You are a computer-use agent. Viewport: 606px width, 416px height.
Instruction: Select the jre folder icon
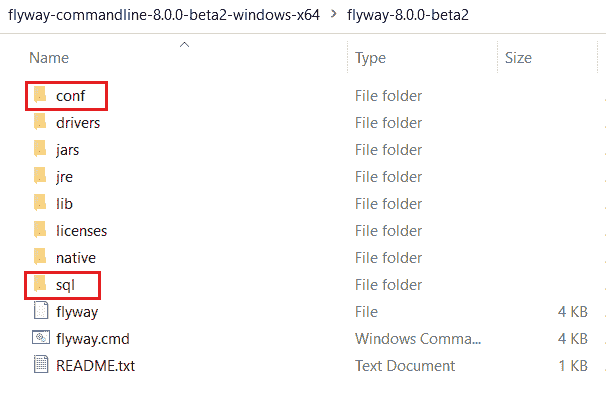click(x=40, y=176)
